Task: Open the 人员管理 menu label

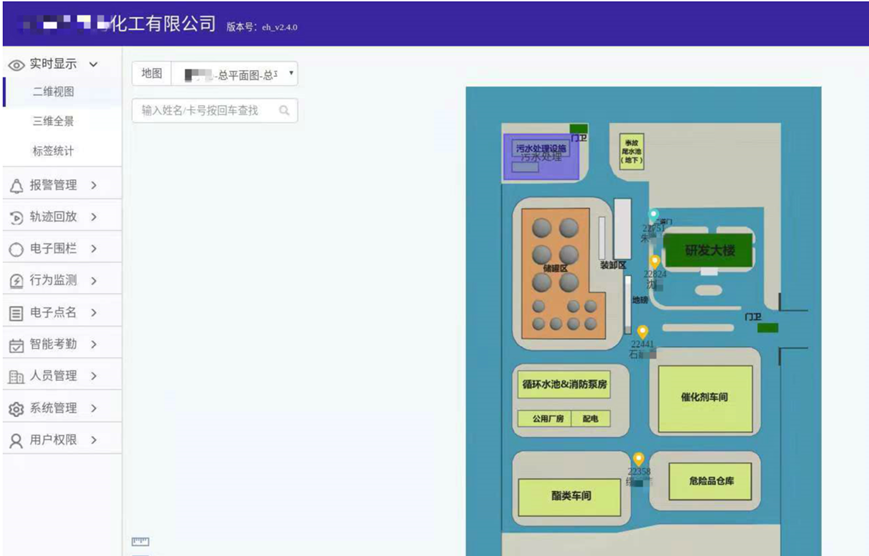Action: click(x=53, y=376)
